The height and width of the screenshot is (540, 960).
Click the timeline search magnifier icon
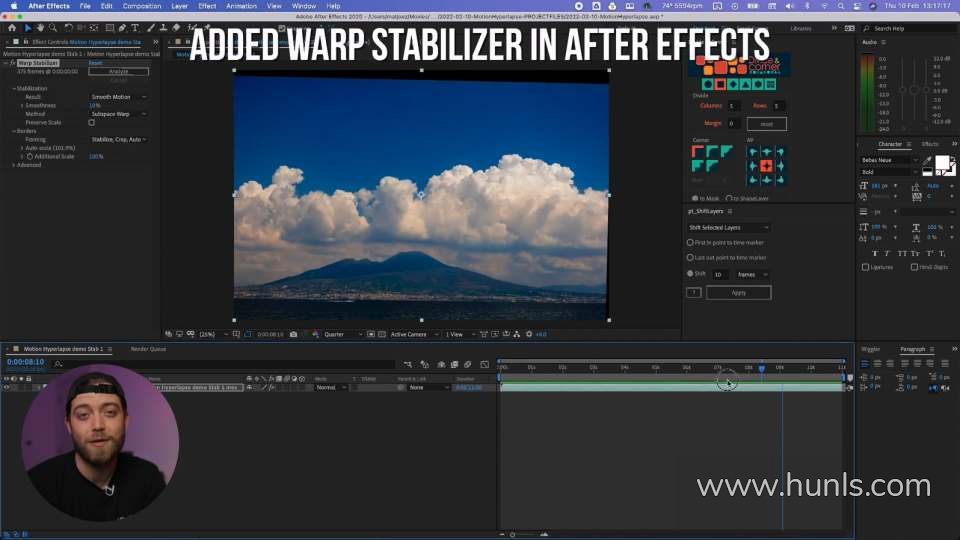58,364
